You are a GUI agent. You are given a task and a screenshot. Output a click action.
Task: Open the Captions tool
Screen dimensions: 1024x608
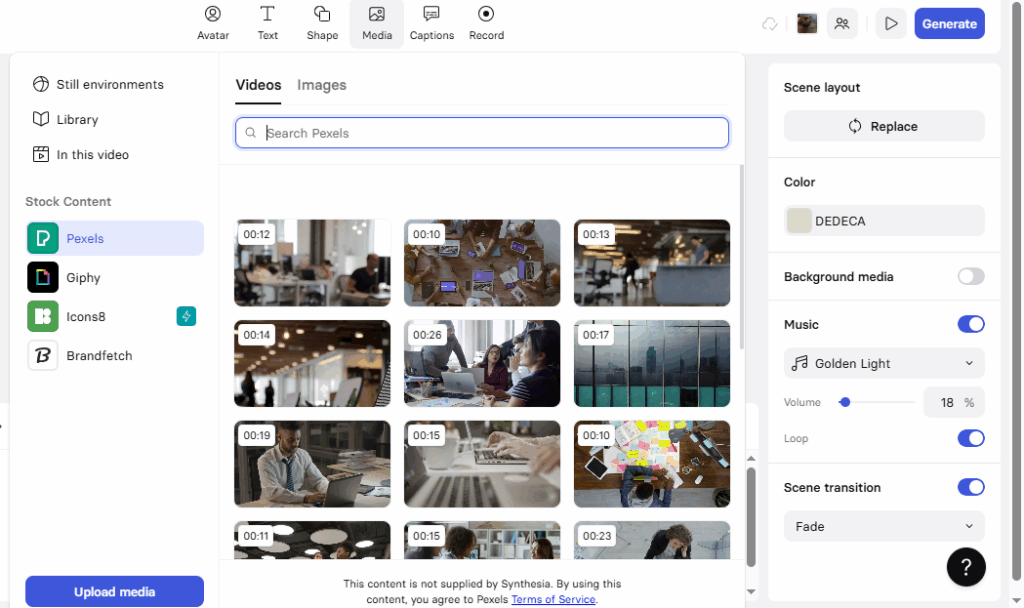coord(431,22)
